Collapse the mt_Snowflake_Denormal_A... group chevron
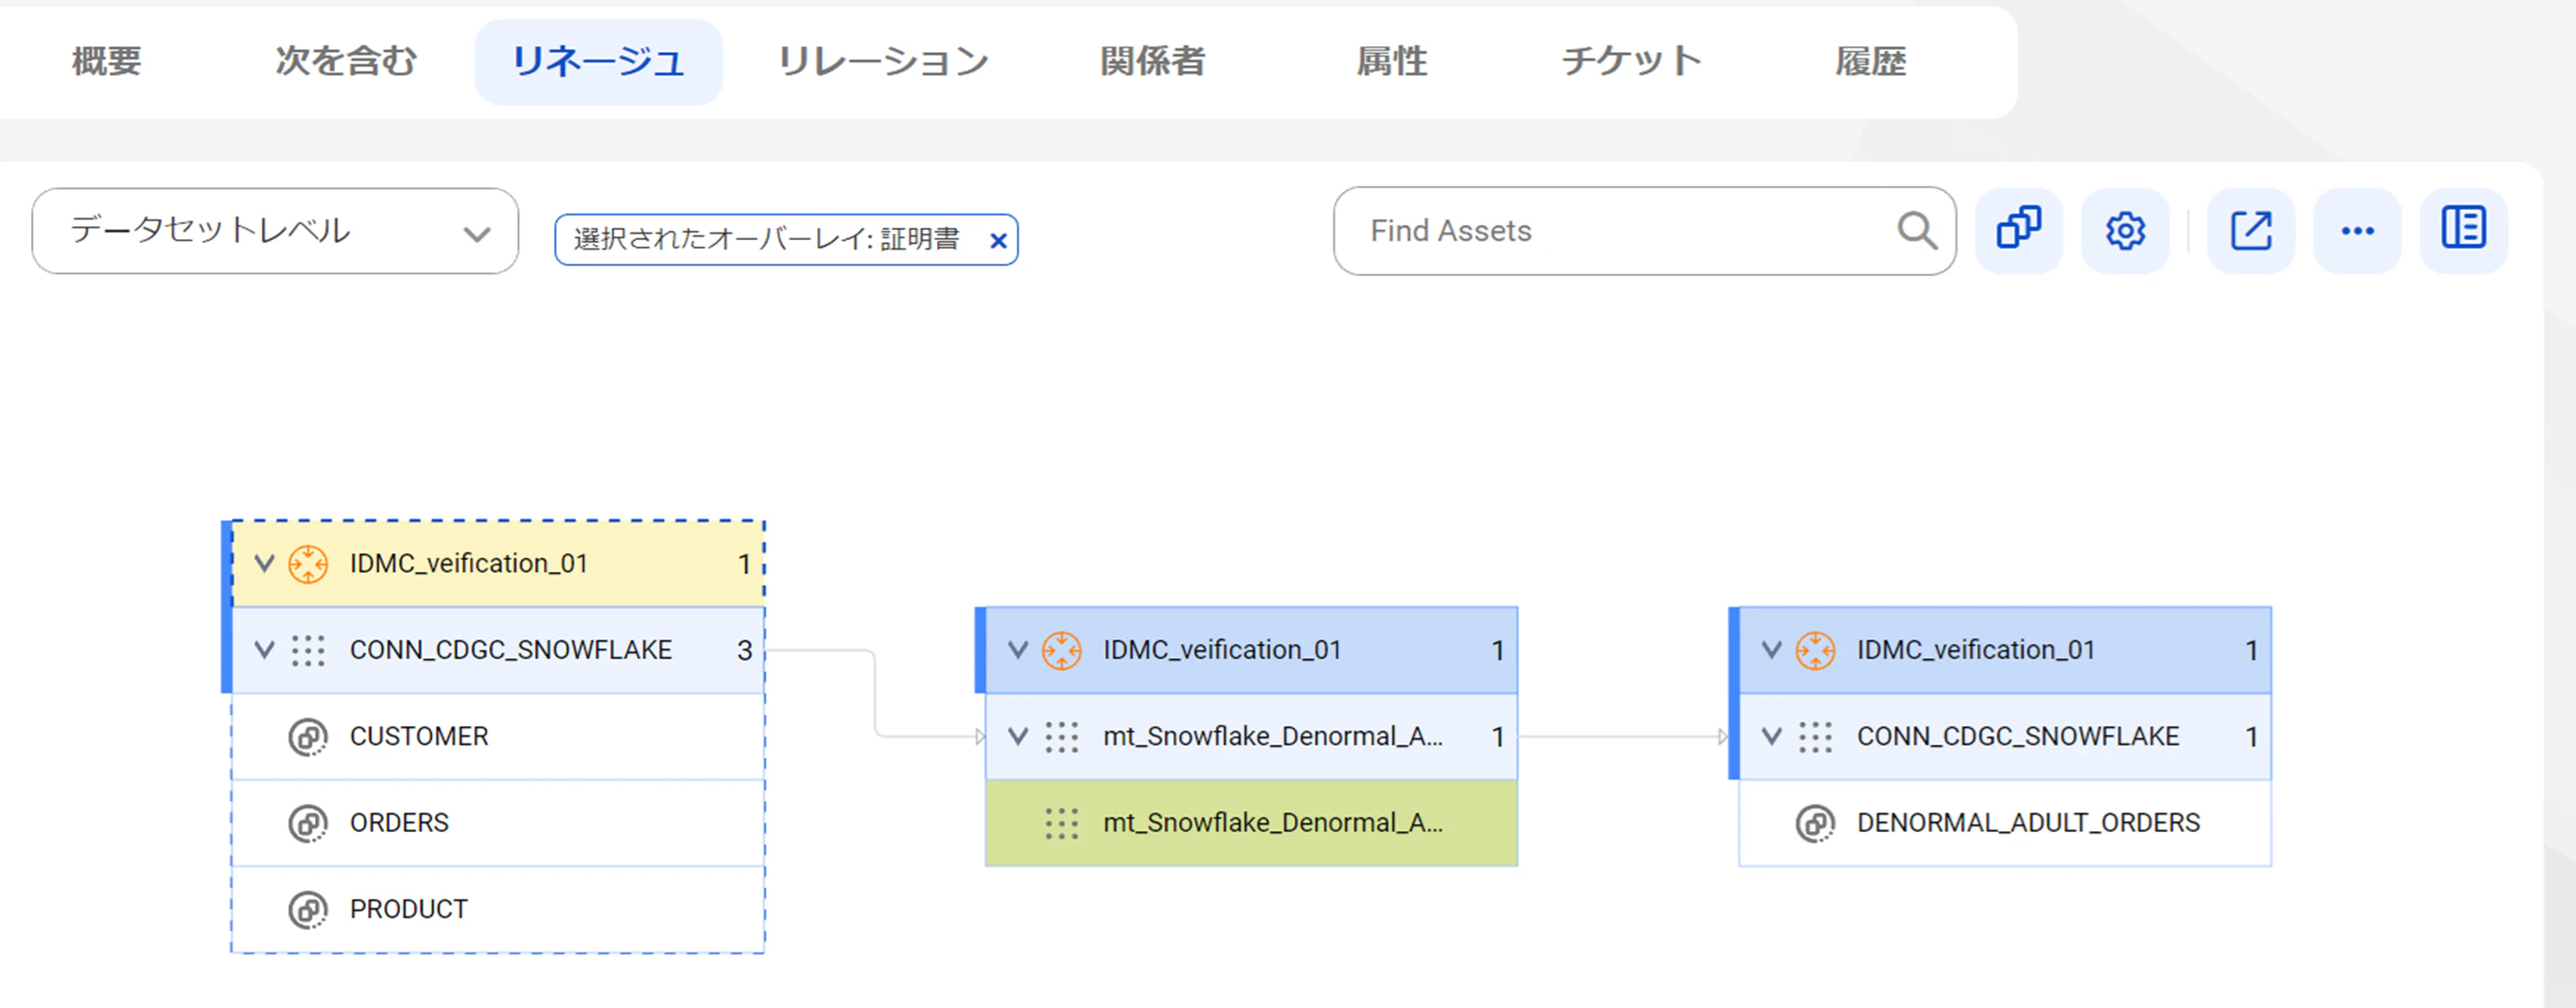 point(1018,737)
